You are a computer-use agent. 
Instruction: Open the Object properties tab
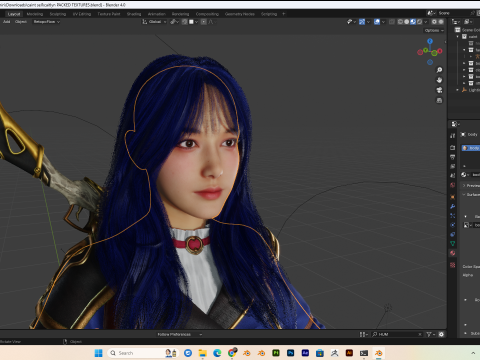pos(453,197)
